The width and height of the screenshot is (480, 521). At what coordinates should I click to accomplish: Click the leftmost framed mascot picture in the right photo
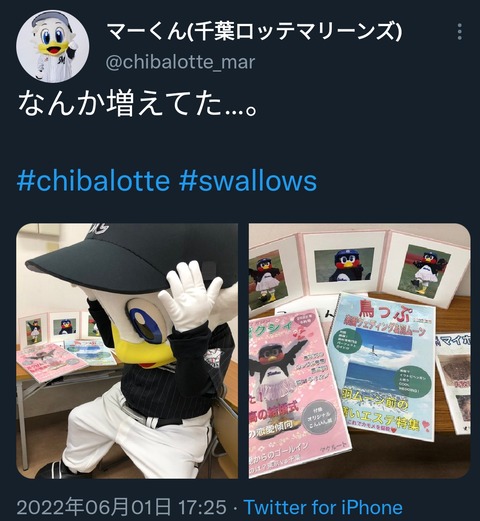coord(267,279)
